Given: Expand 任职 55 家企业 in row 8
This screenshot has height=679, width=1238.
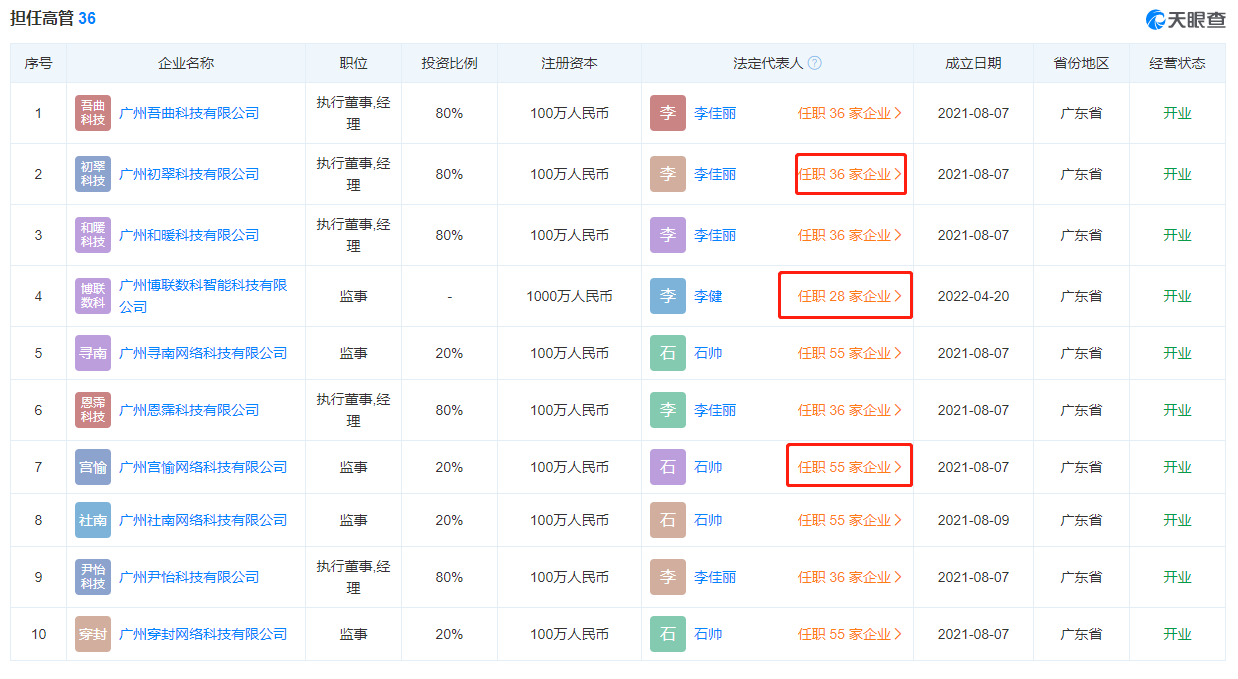Looking at the screenshot, I should (x=849, y=520).
